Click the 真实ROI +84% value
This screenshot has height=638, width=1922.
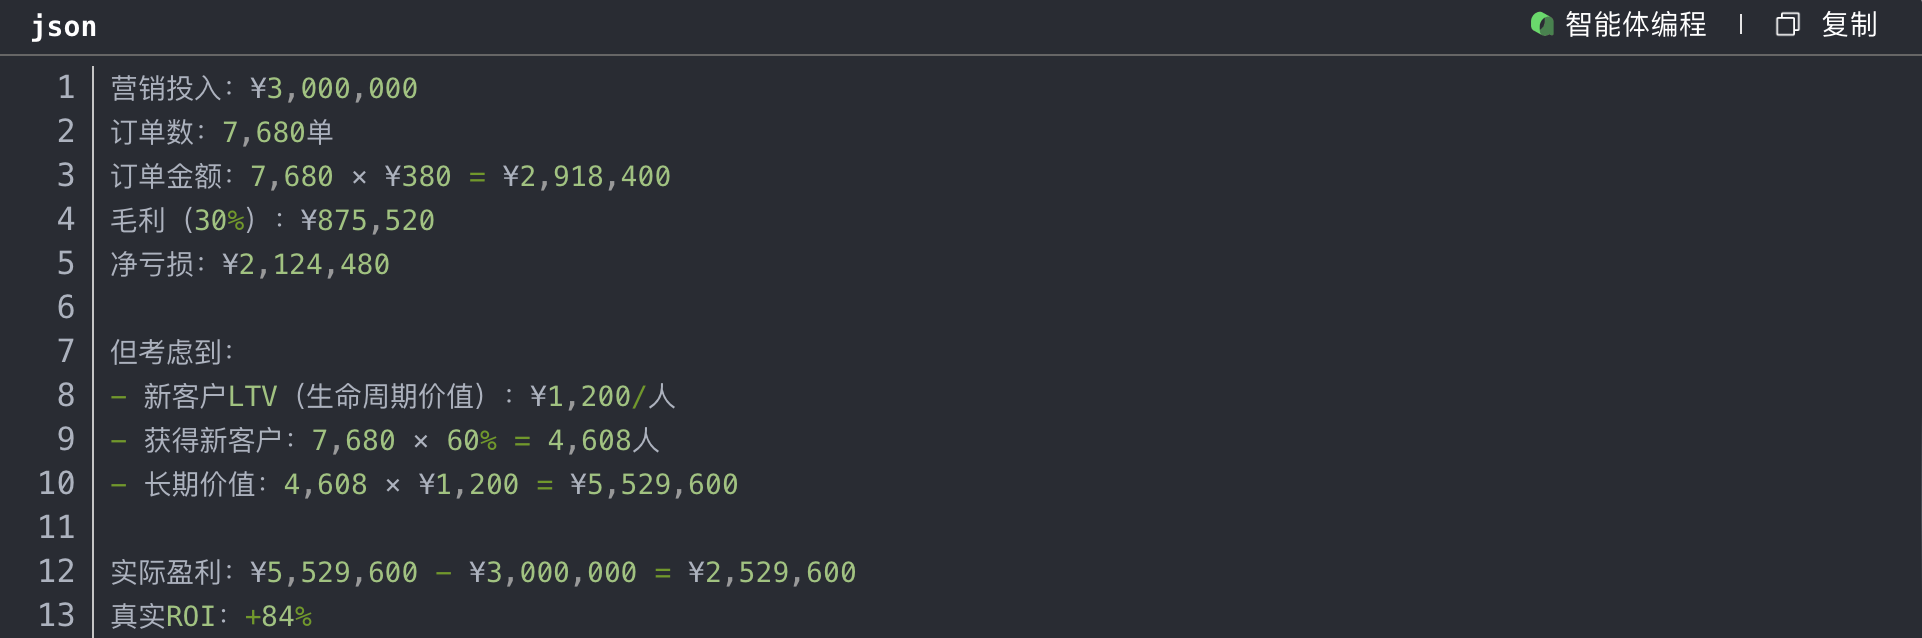[x=278, y=617]
